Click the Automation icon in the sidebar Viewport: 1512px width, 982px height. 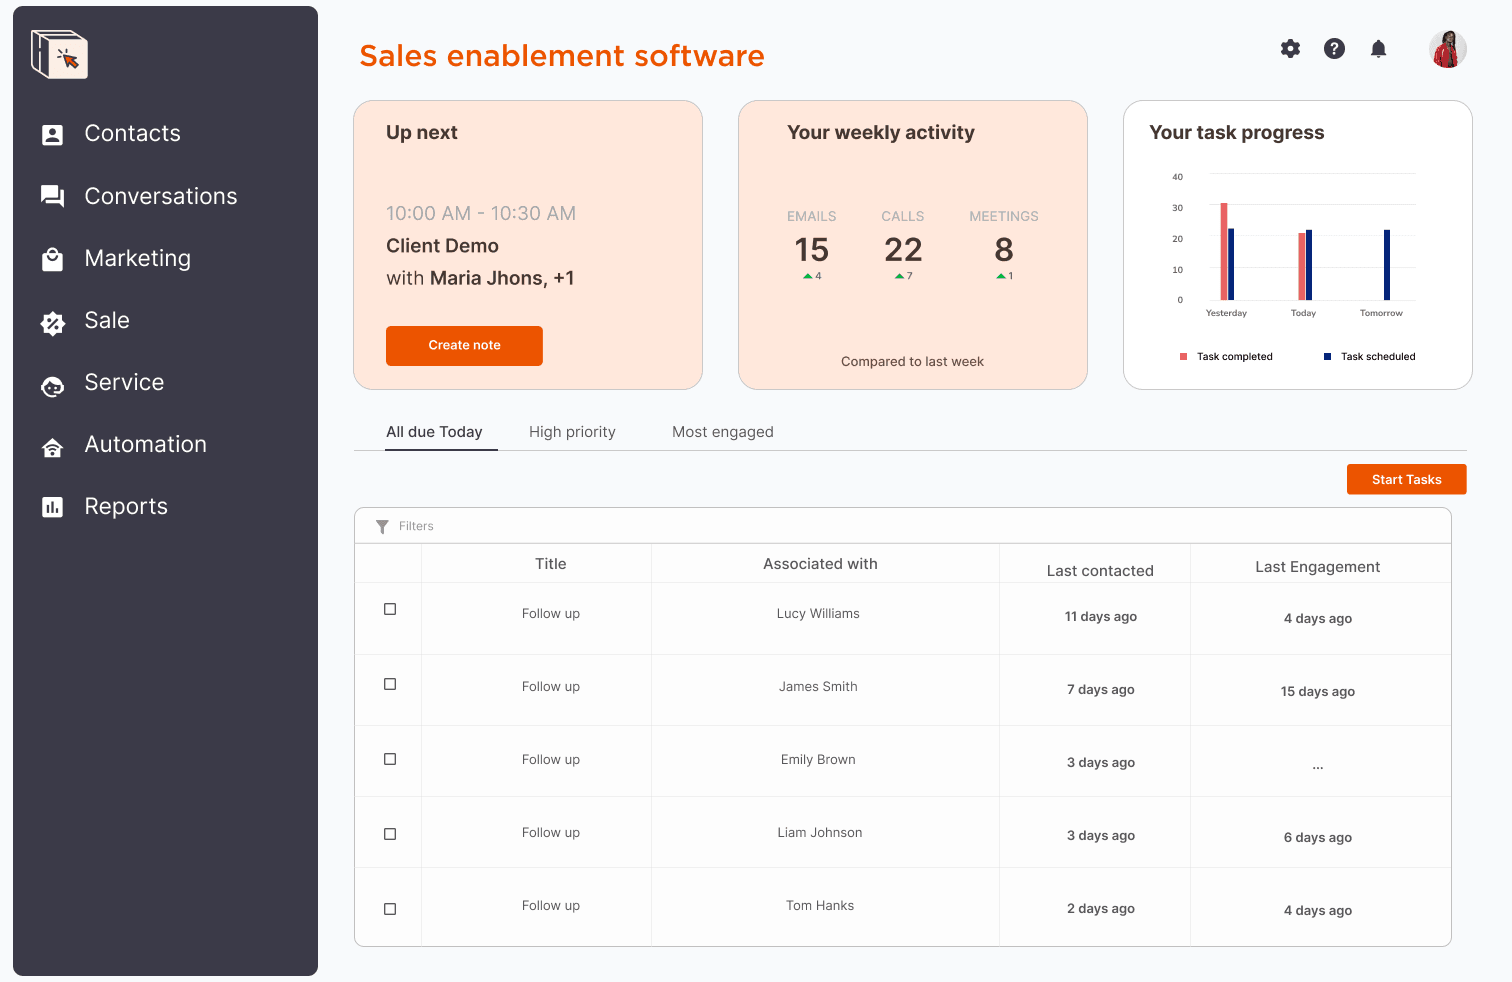pos(53,445)
